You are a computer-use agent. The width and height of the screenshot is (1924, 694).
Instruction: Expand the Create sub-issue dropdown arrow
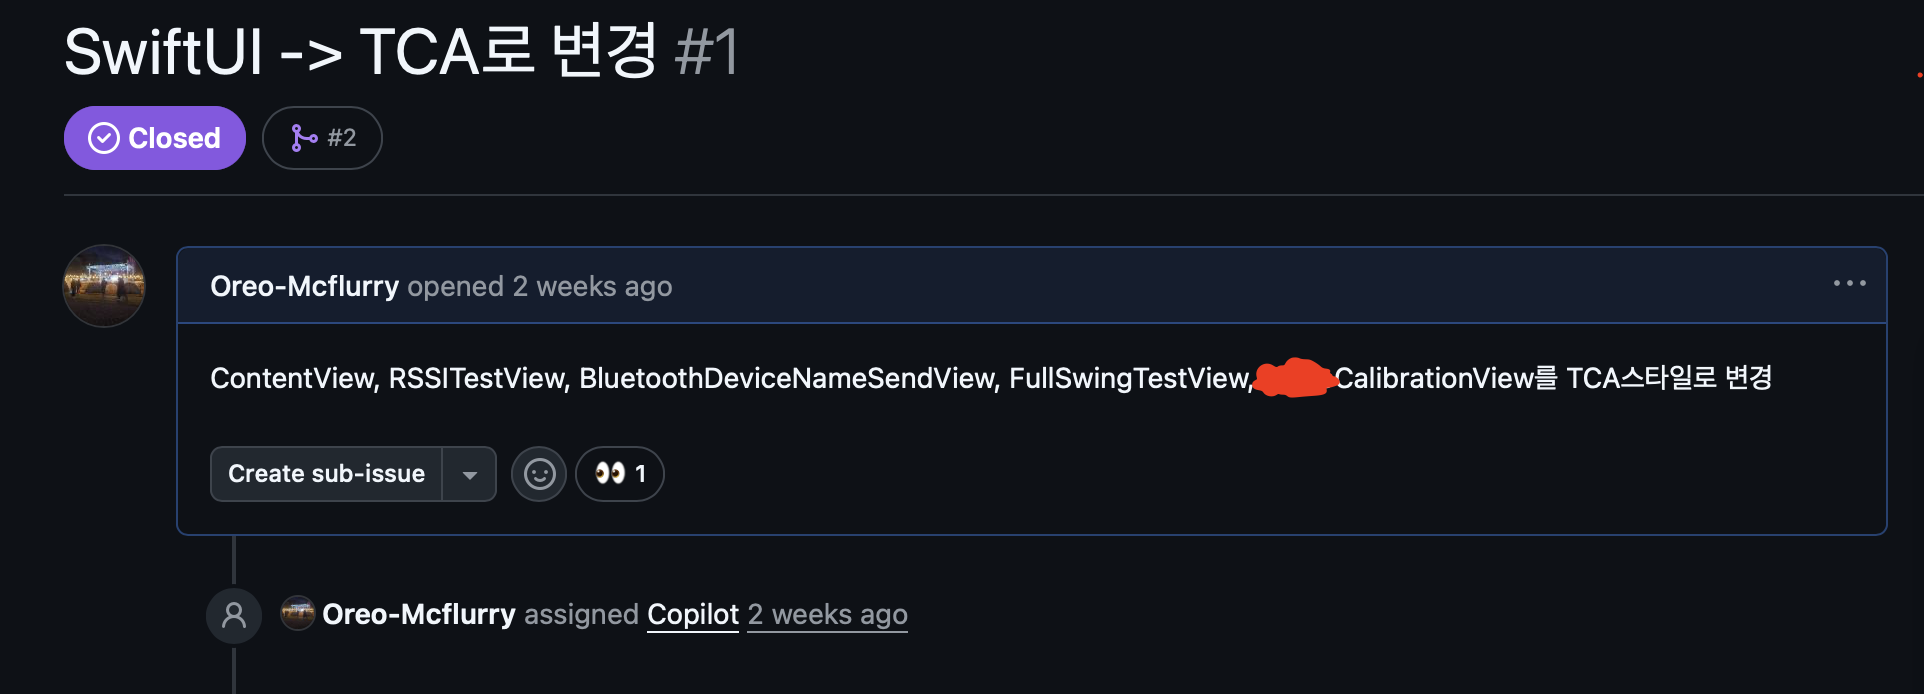[x=469, y=474]
